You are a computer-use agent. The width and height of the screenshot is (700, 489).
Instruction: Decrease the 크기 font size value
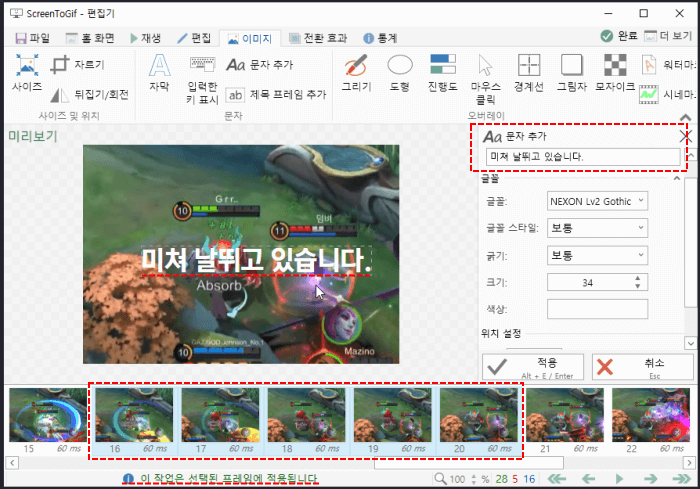[638, 286]
